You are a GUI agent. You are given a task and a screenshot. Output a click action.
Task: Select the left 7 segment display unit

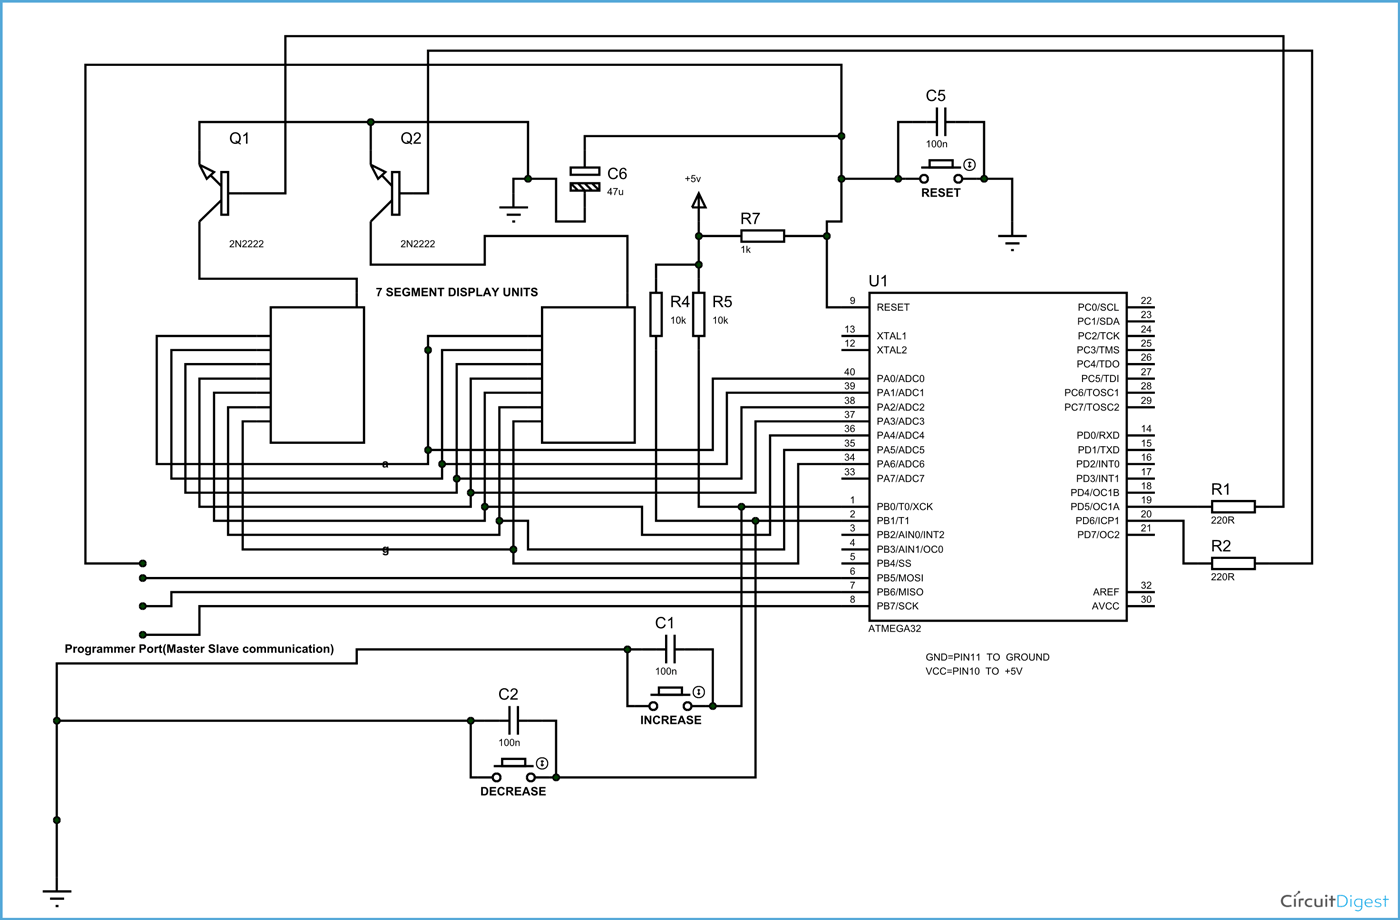(315, 375)
